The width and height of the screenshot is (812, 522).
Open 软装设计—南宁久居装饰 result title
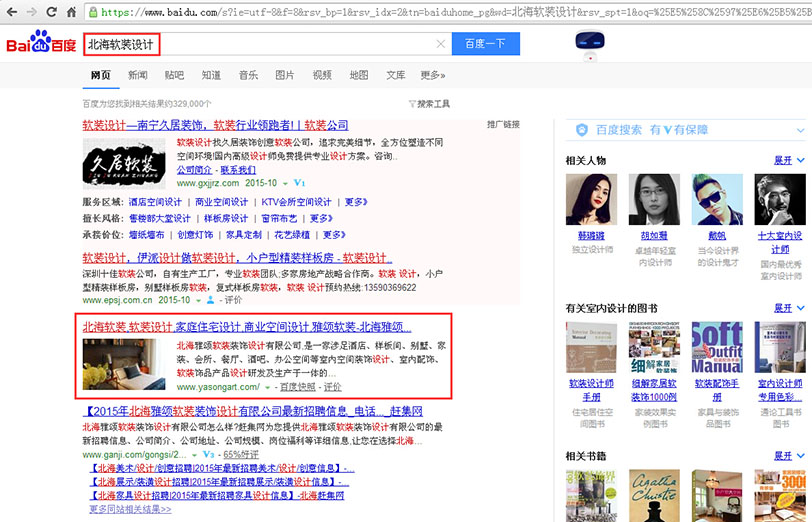tap(215, 125)
